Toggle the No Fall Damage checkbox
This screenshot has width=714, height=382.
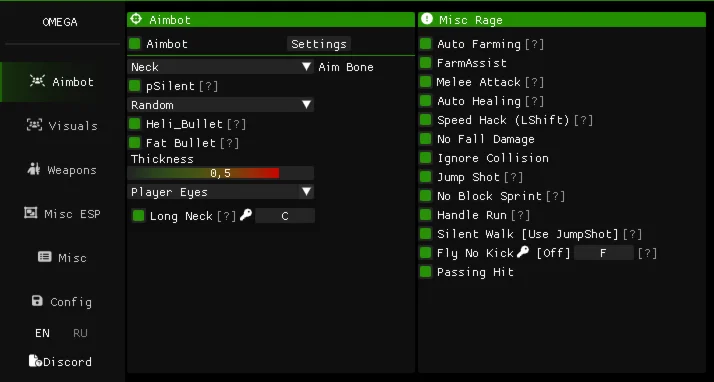coord(425,139)
